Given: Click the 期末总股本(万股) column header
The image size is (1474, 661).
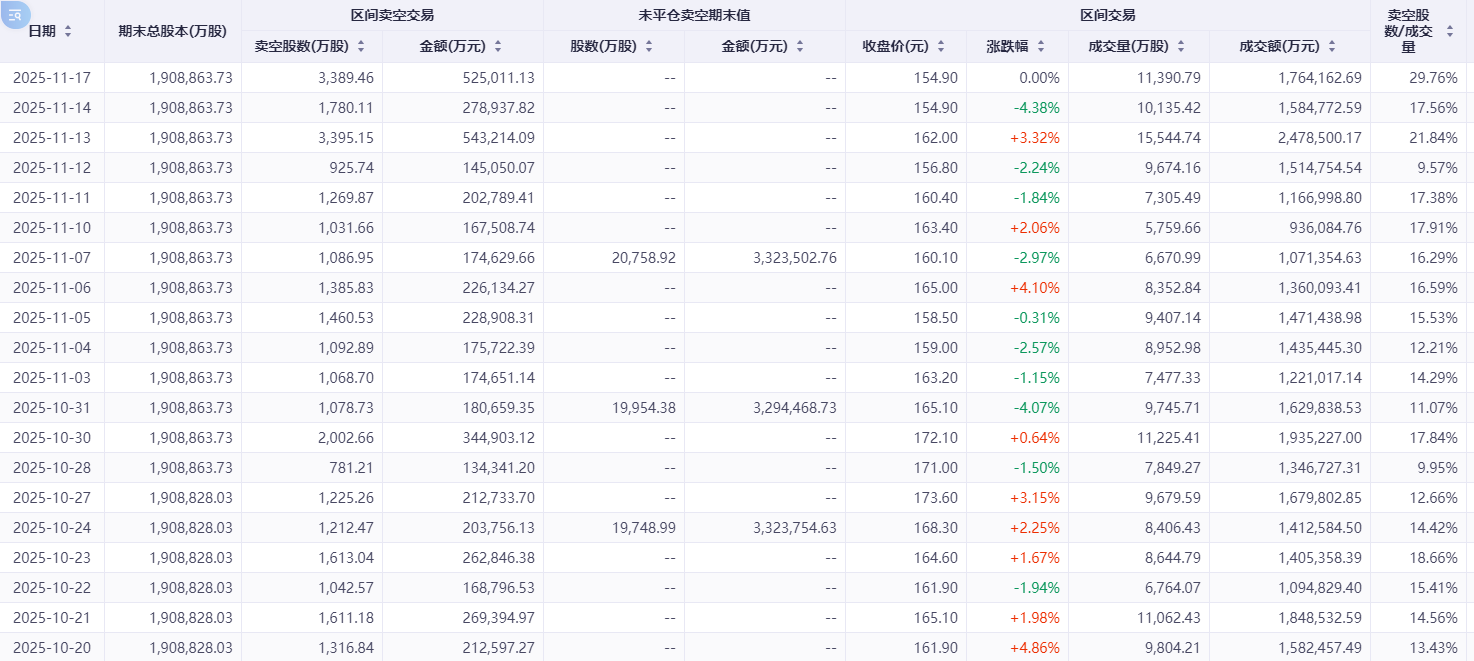Looking at the screenshot, I should pyautogui.click(x=172, y=31).
